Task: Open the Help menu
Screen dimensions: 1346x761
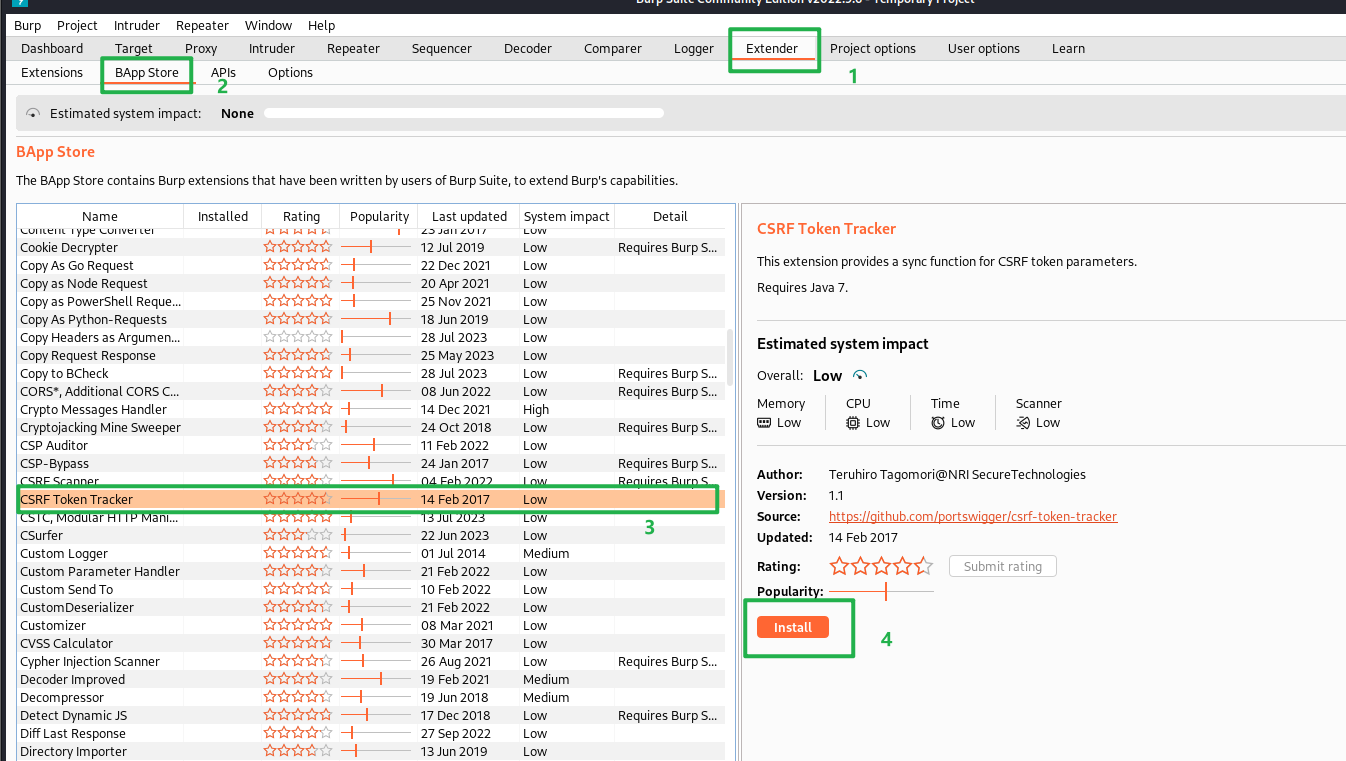Action: pyautogui.click(x=321, y=25)
